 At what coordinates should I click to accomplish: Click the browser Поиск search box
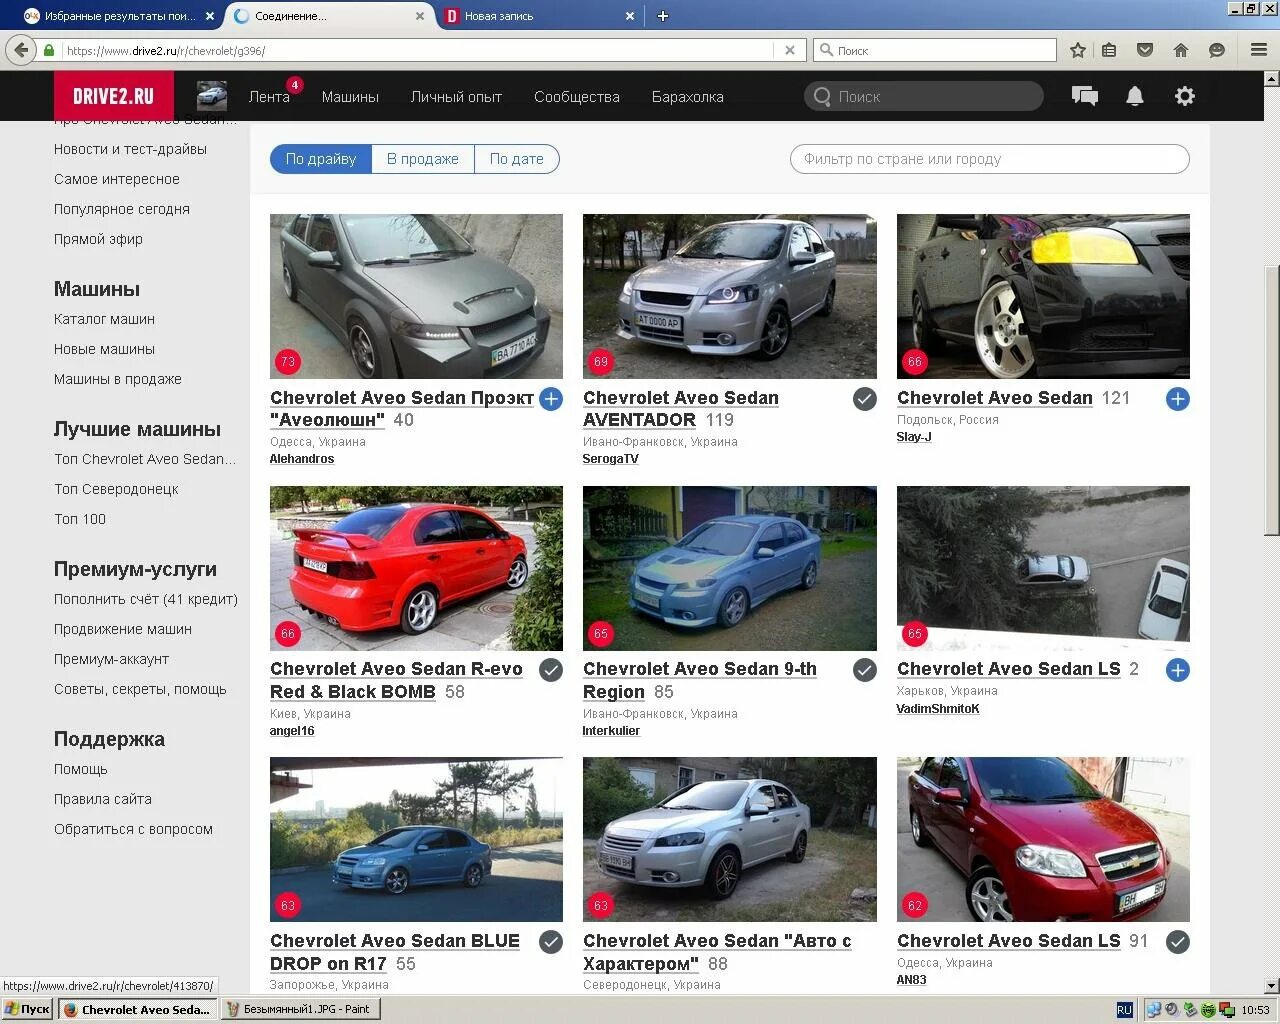pos(935,50)
